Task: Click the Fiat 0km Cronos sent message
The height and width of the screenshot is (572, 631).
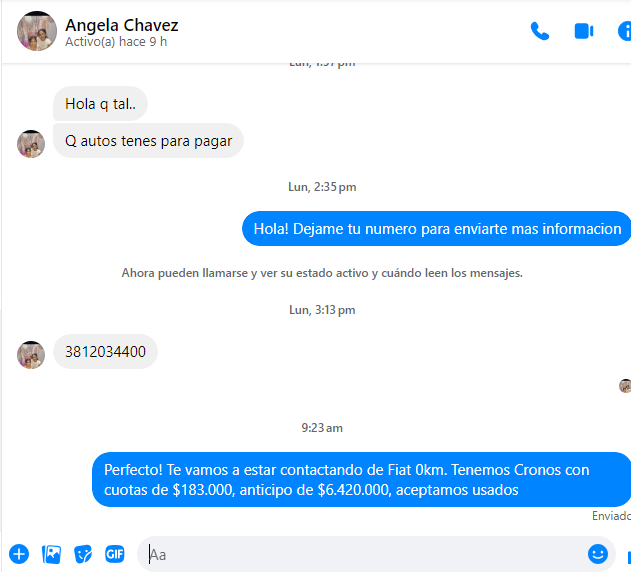Action: point(362,479)
